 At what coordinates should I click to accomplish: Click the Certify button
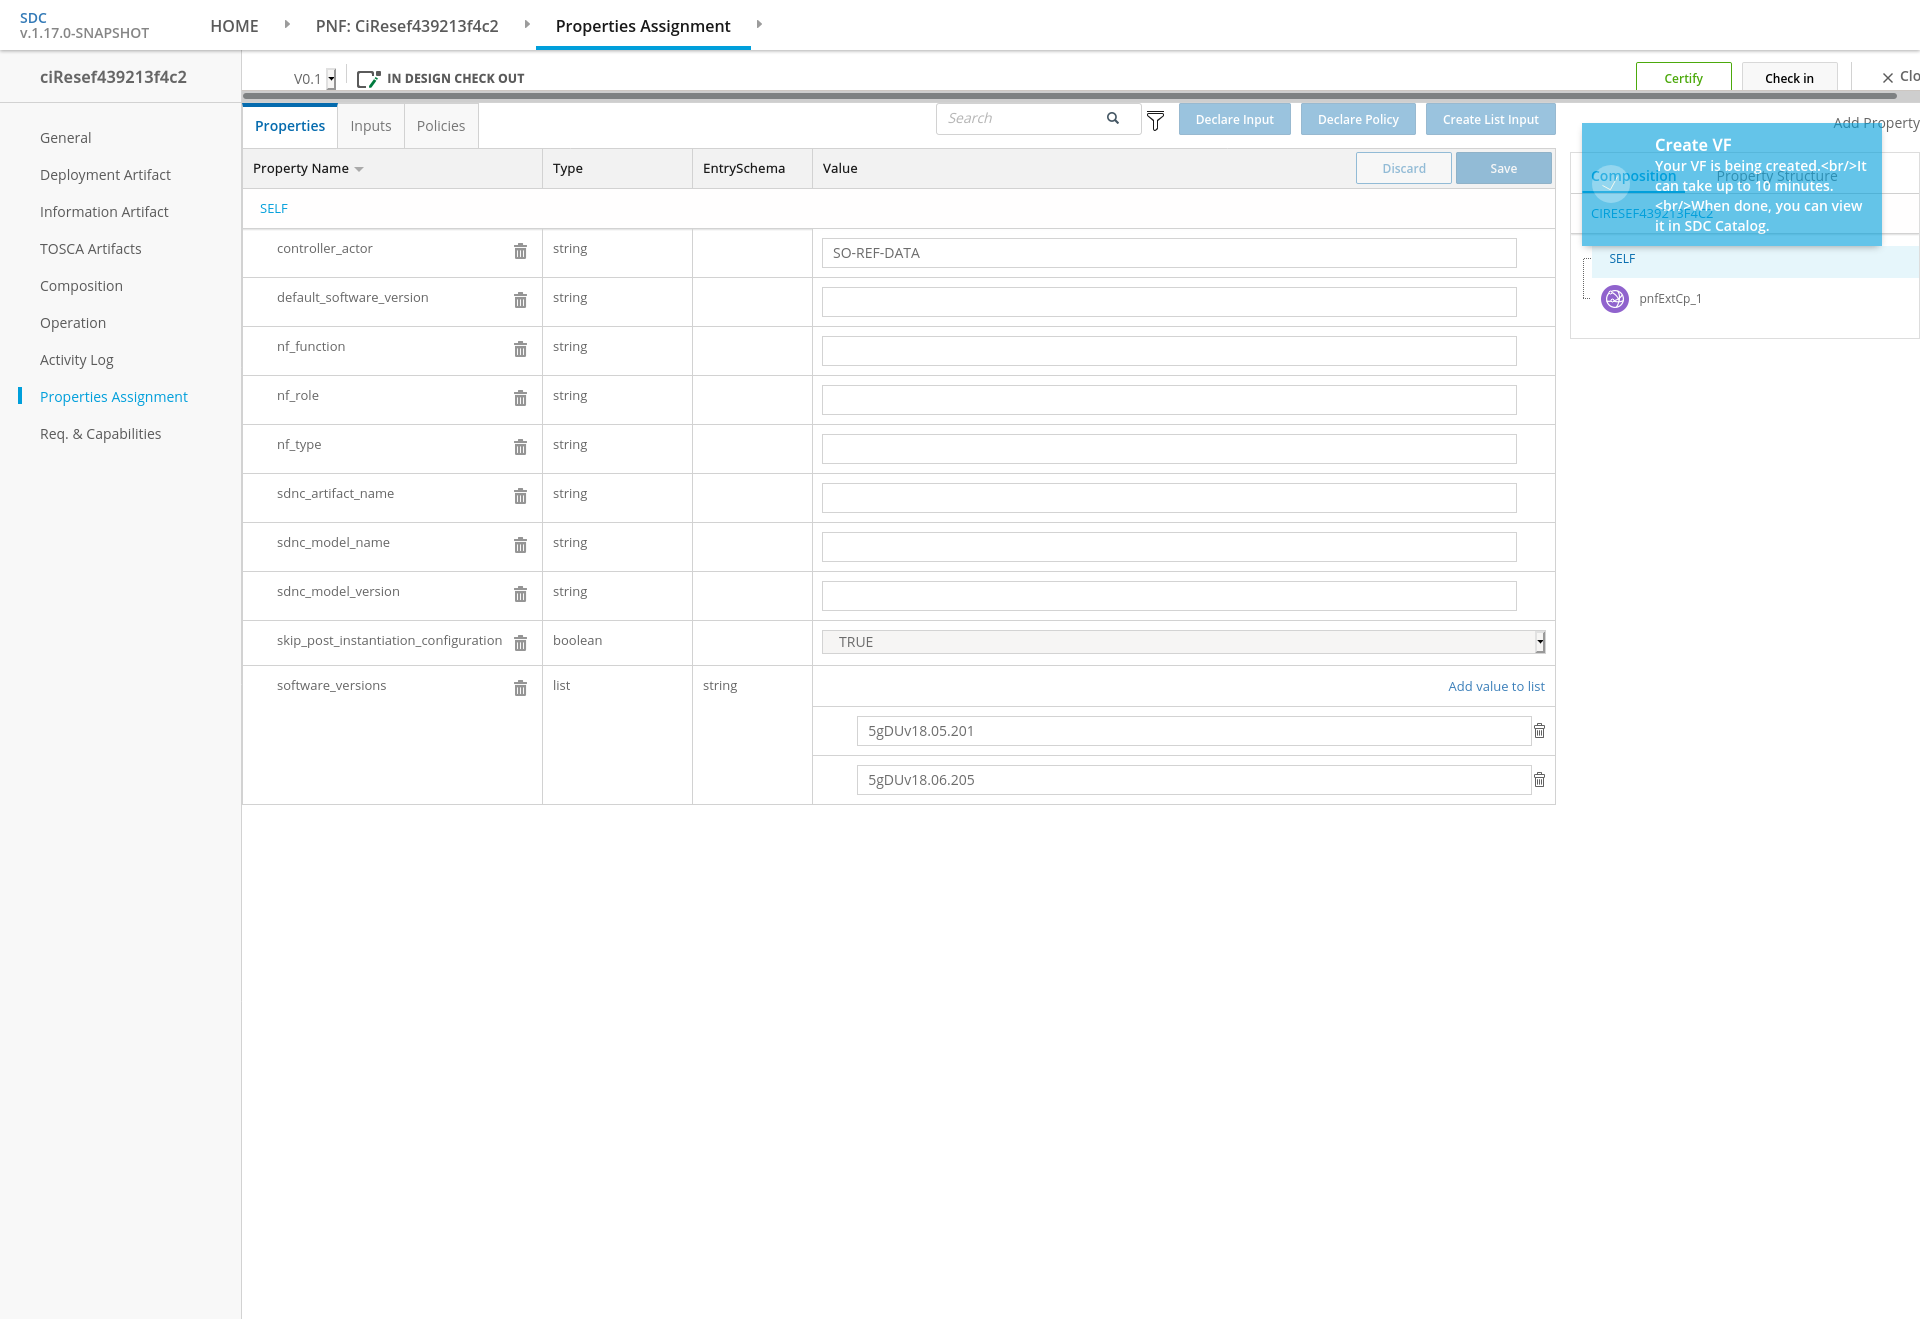[x=1684, y=78]
